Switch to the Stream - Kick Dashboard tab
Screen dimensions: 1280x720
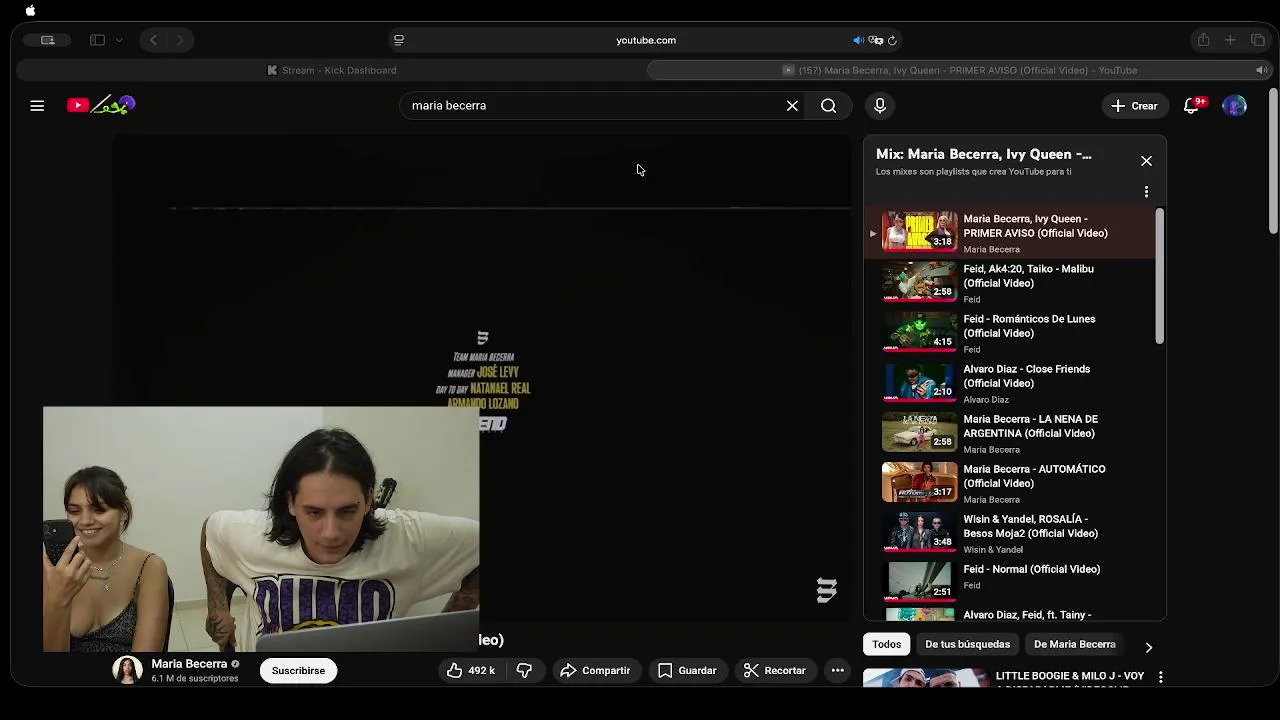tap(331, 70)
